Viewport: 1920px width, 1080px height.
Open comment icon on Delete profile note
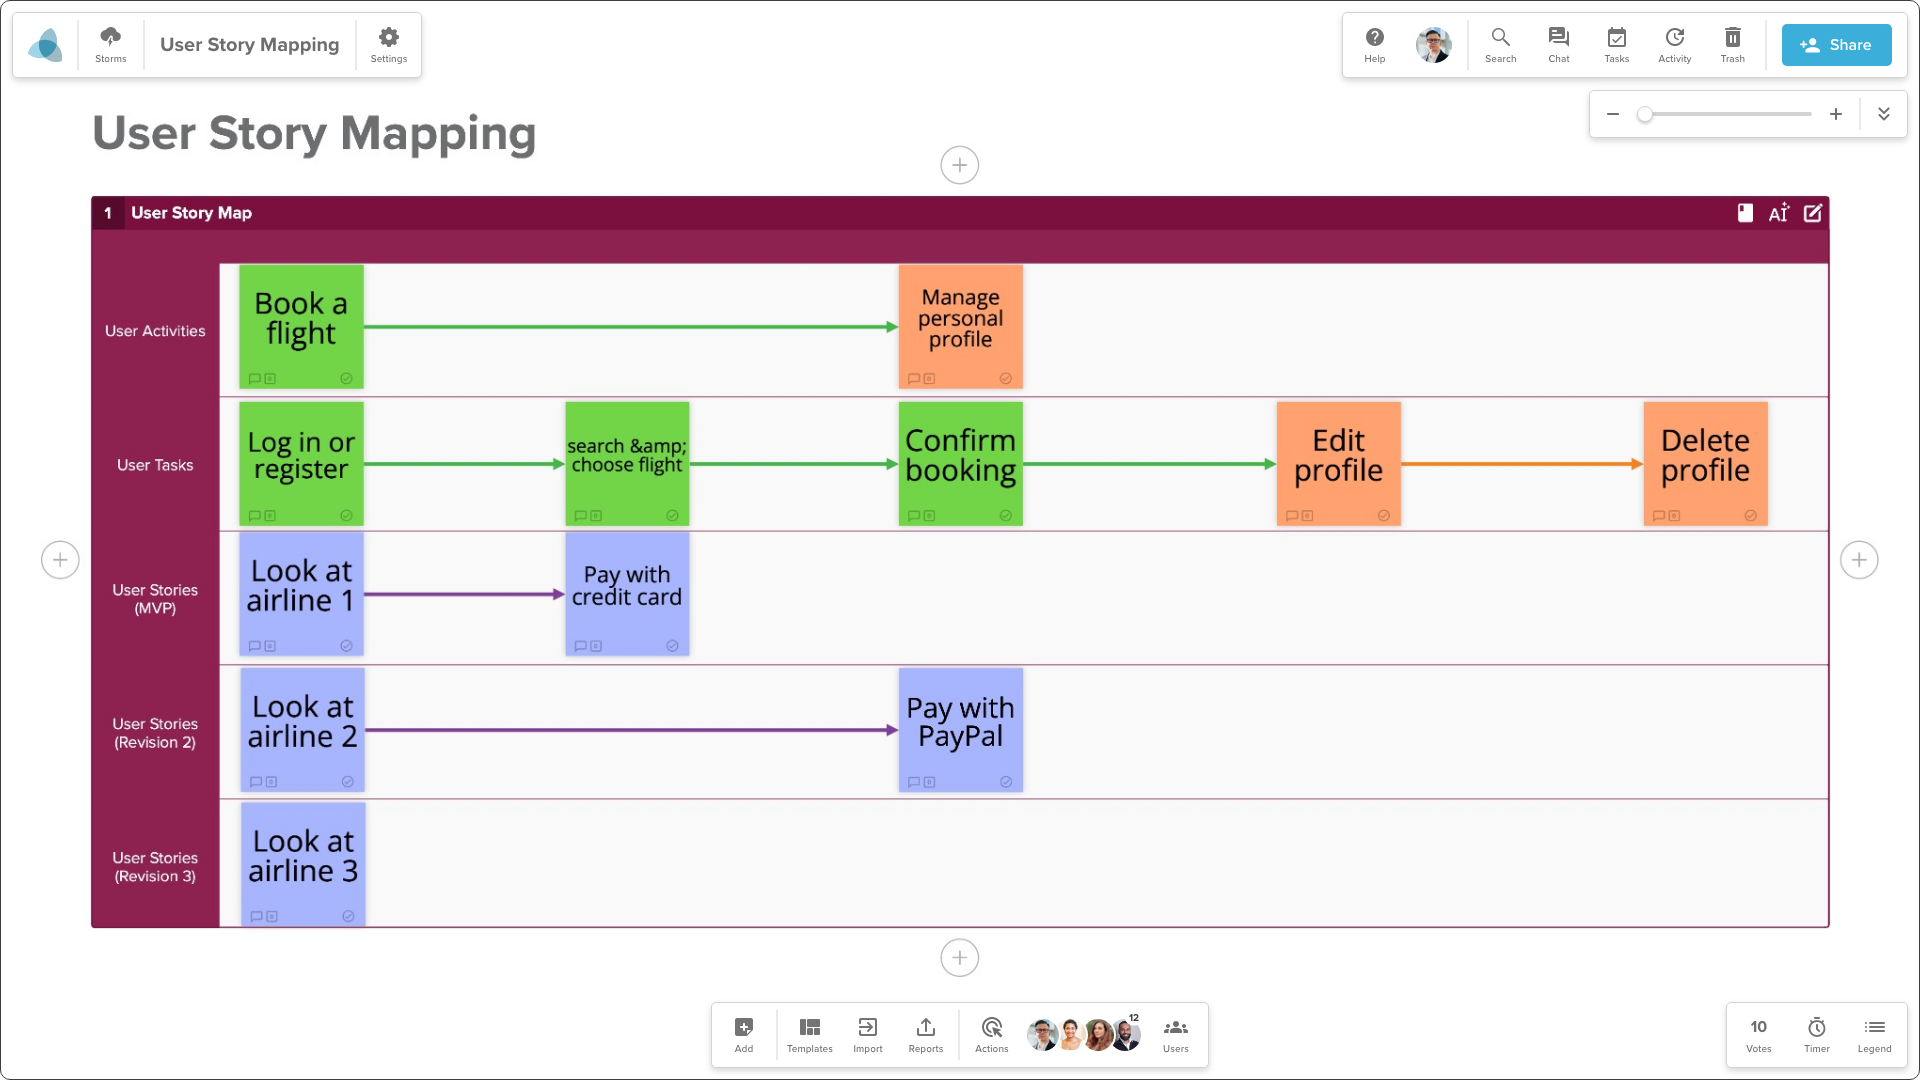[1659, 516]
